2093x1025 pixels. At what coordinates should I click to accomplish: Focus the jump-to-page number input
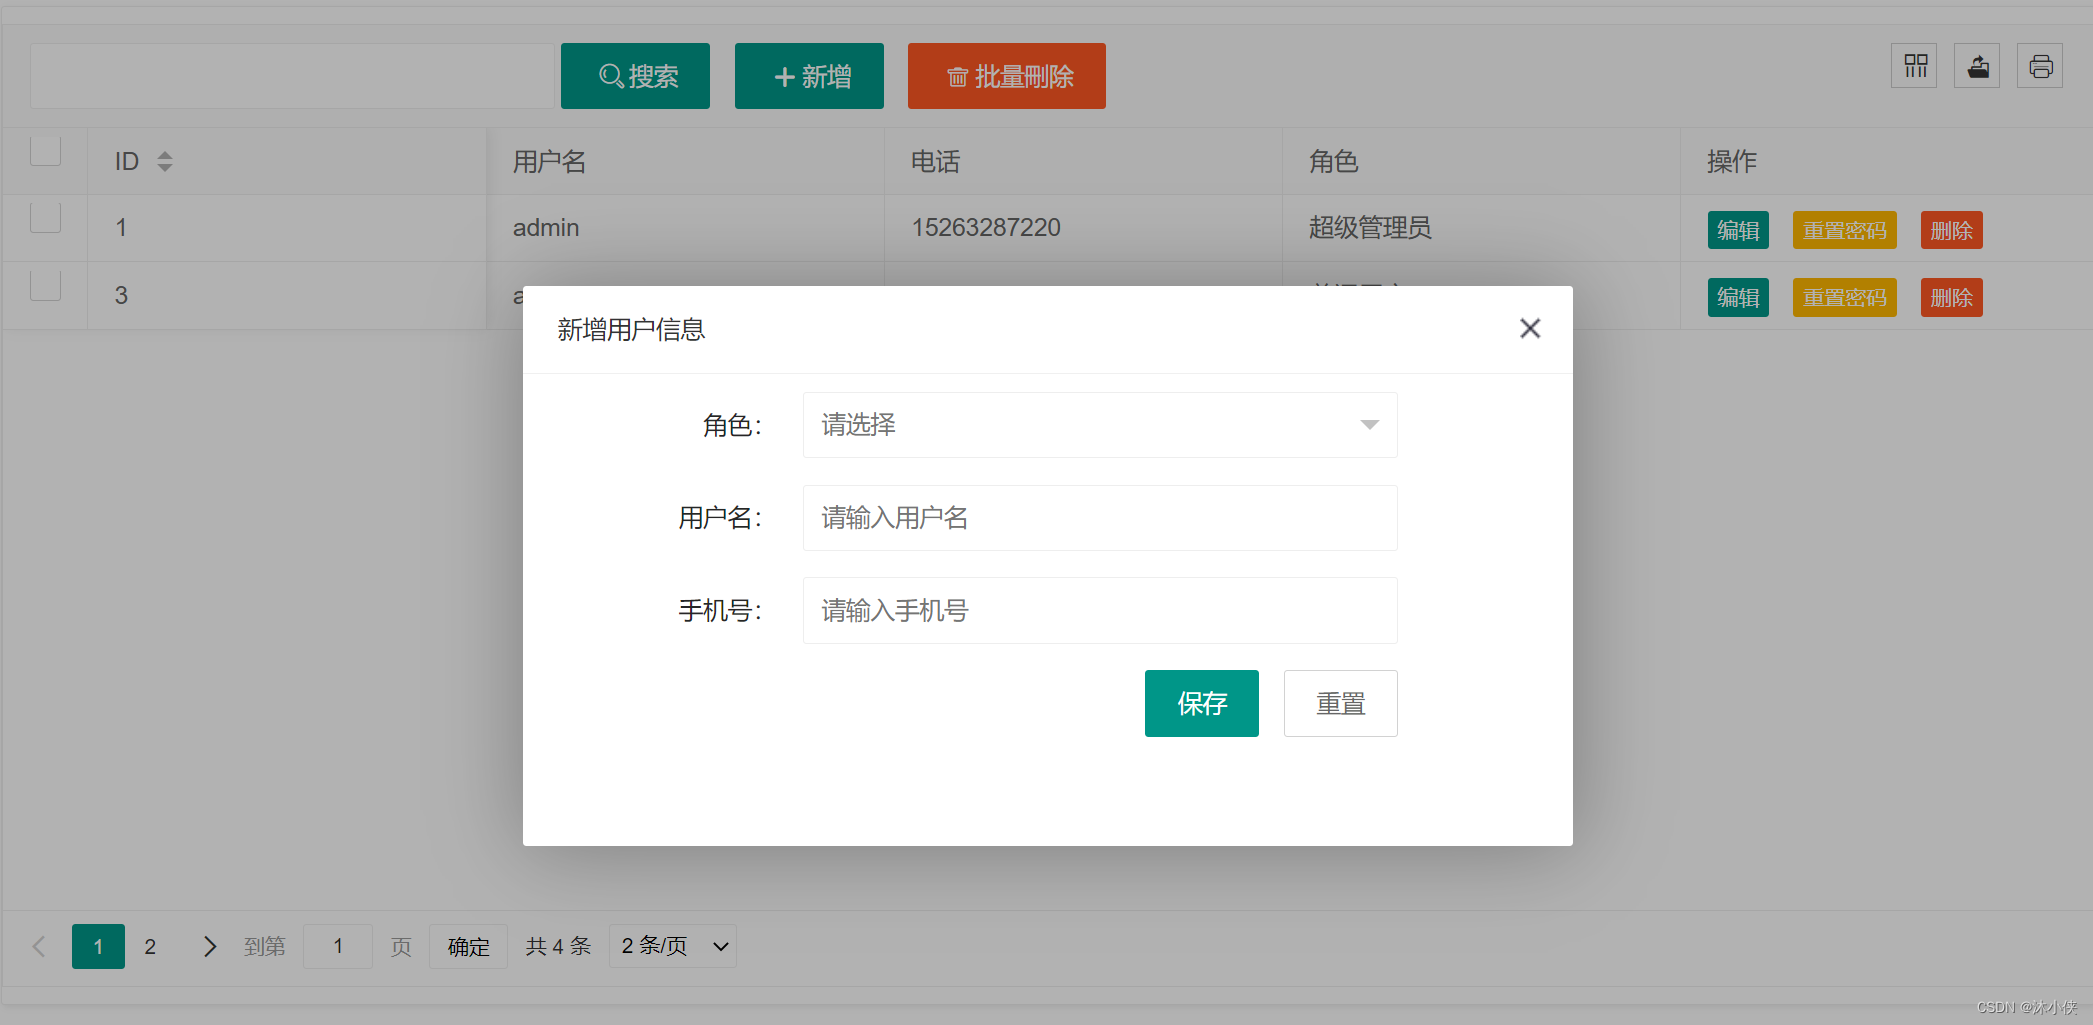click(x=338, y=946)
